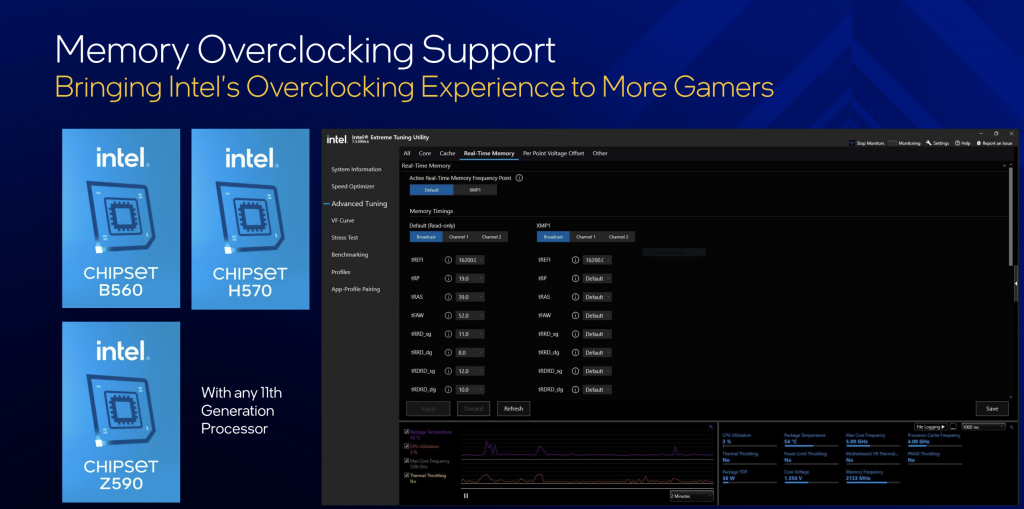Screen dimensions: 1024x509
Task: Open Default tRP 19.0 value box
Action: pyautogui.click(x=470, y=278)
